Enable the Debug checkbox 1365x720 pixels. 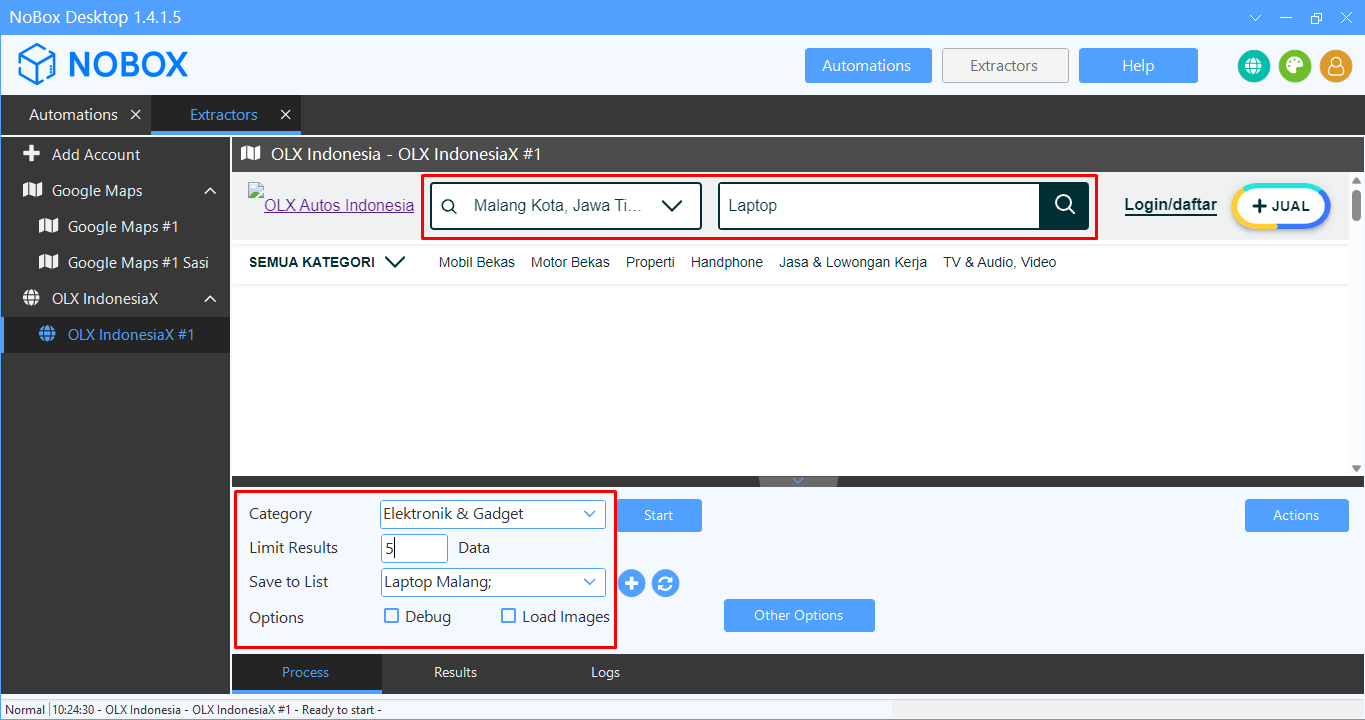tap(392, 616)
